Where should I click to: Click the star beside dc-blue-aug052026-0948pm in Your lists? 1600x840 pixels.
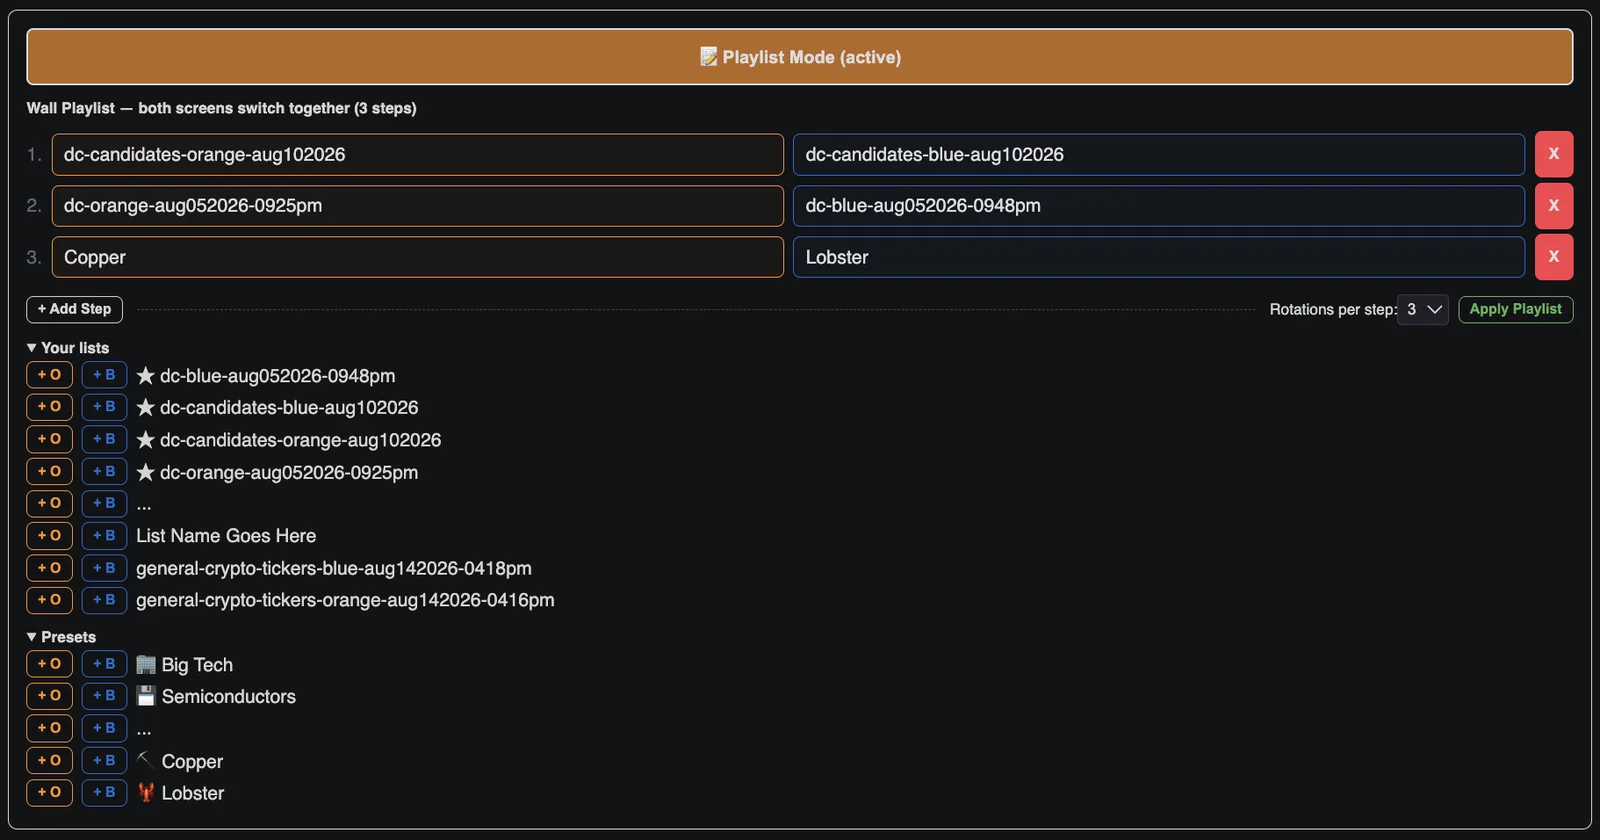pos(146,376)
